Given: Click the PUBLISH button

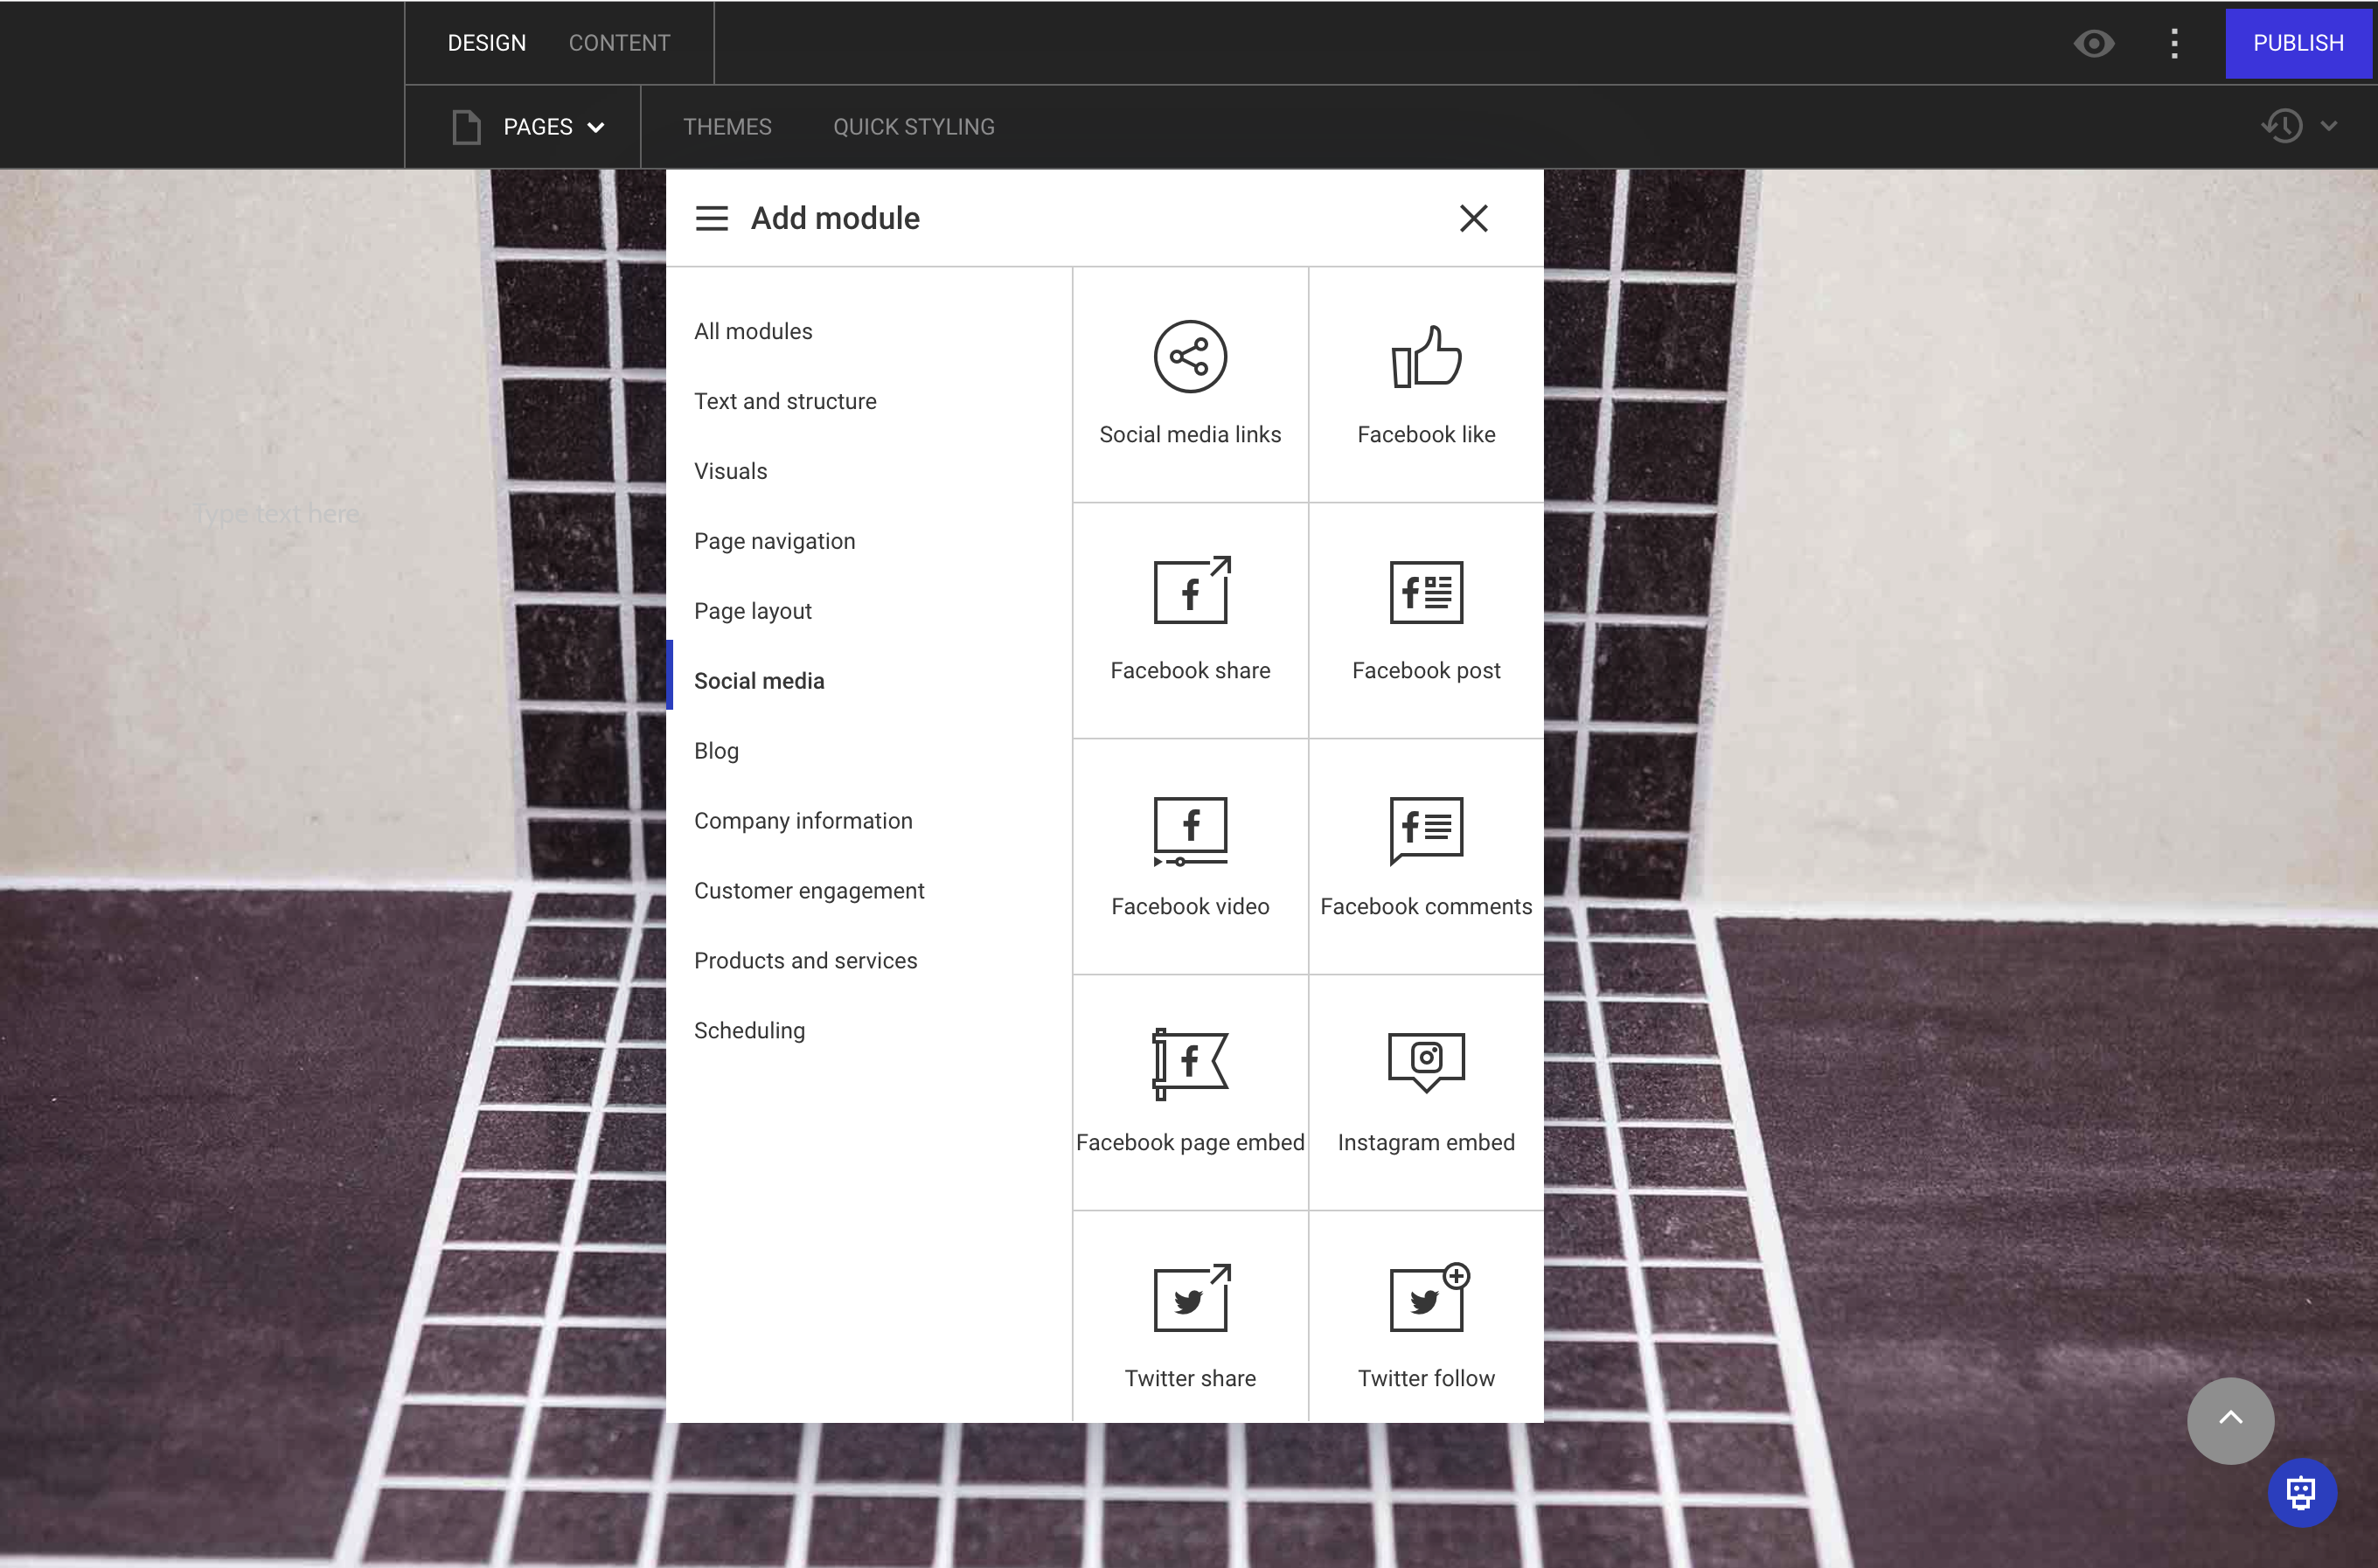Looking at the screenshot, I should (x=2299, y=42).
